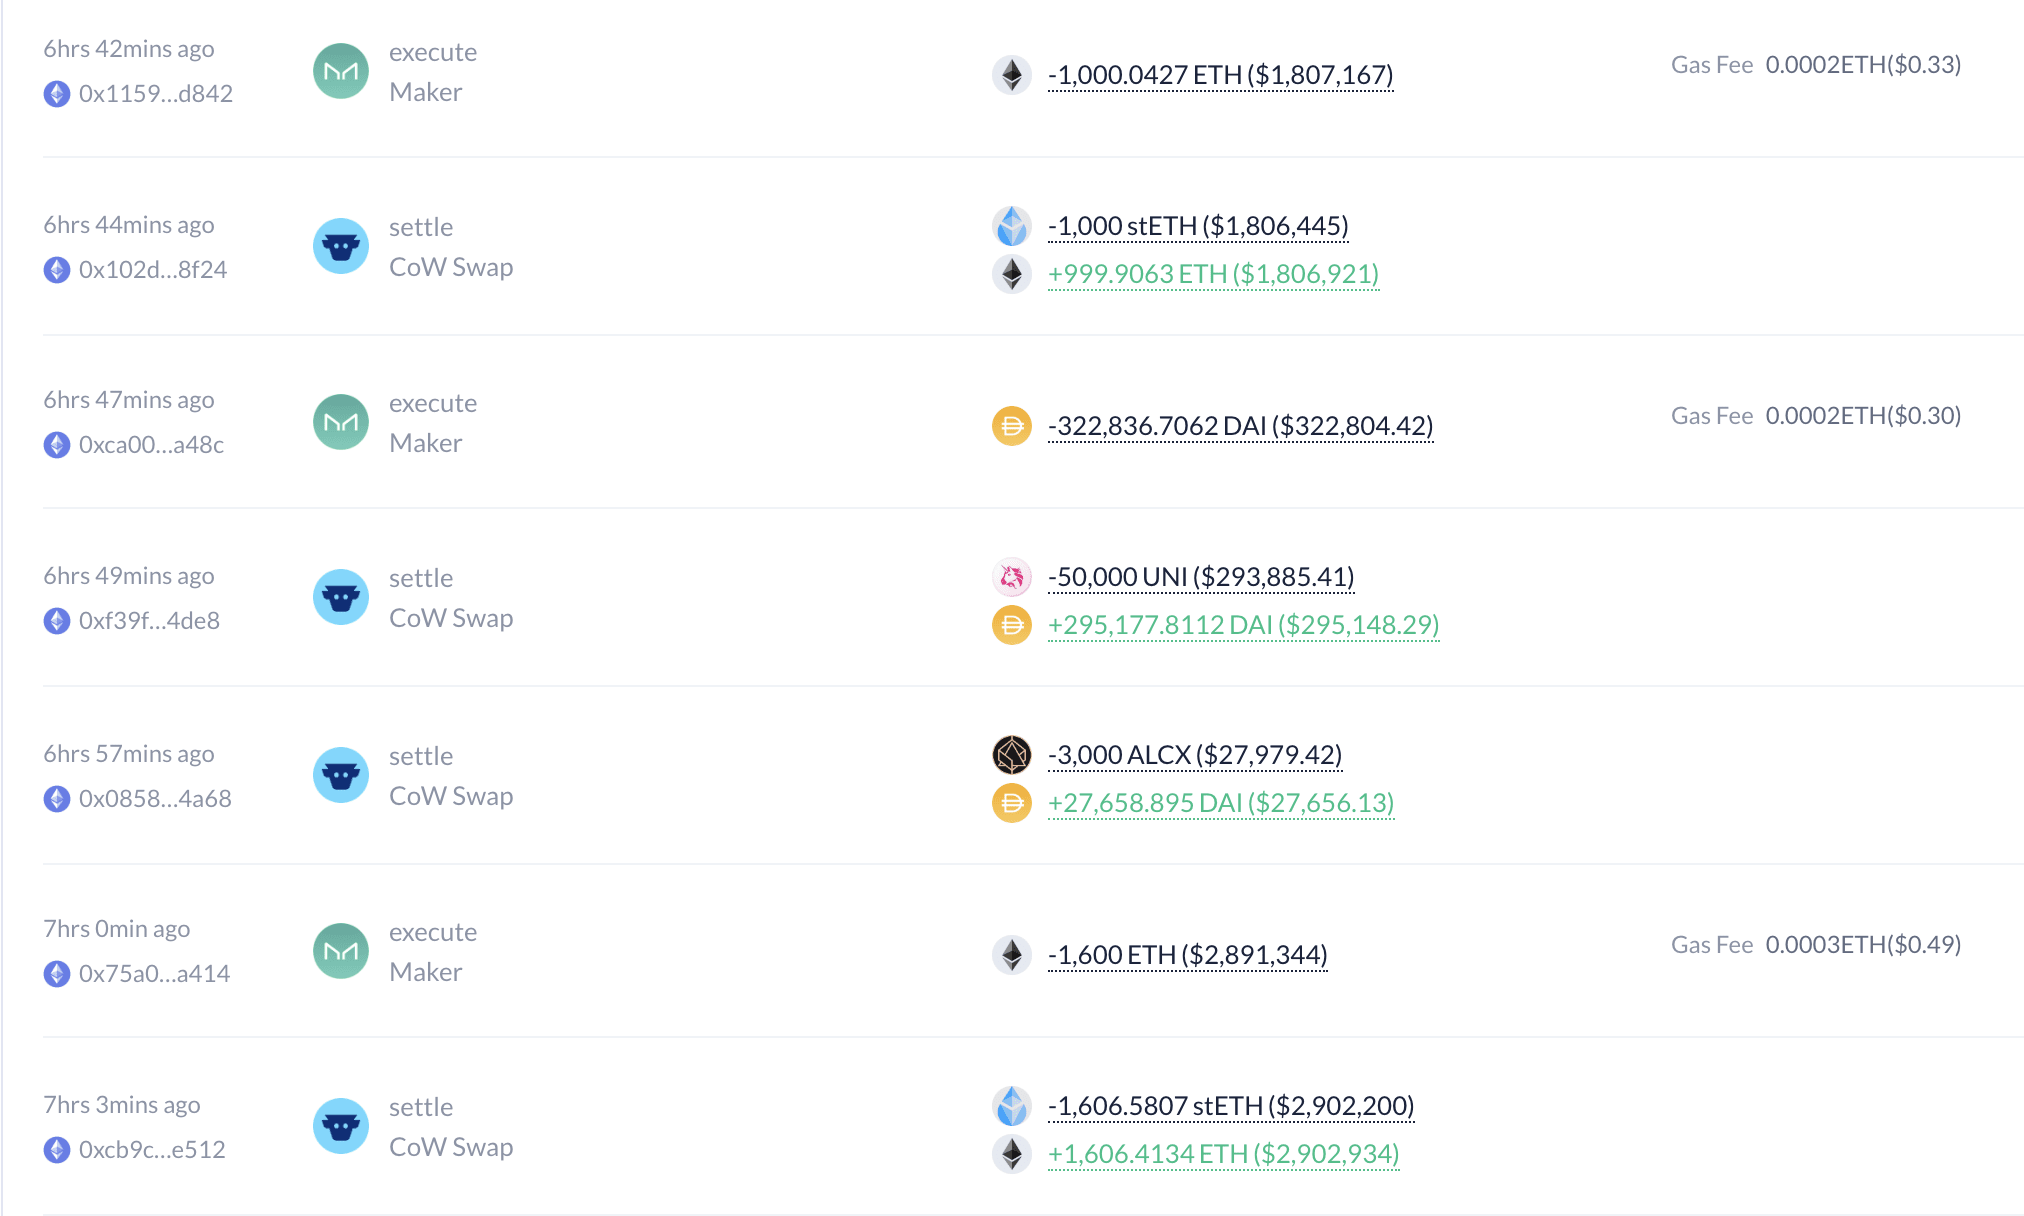This screenshot has width=2024, height=1216.
Task: Open transaction hash 0x0858...4a68
Action: pos(155,799)
